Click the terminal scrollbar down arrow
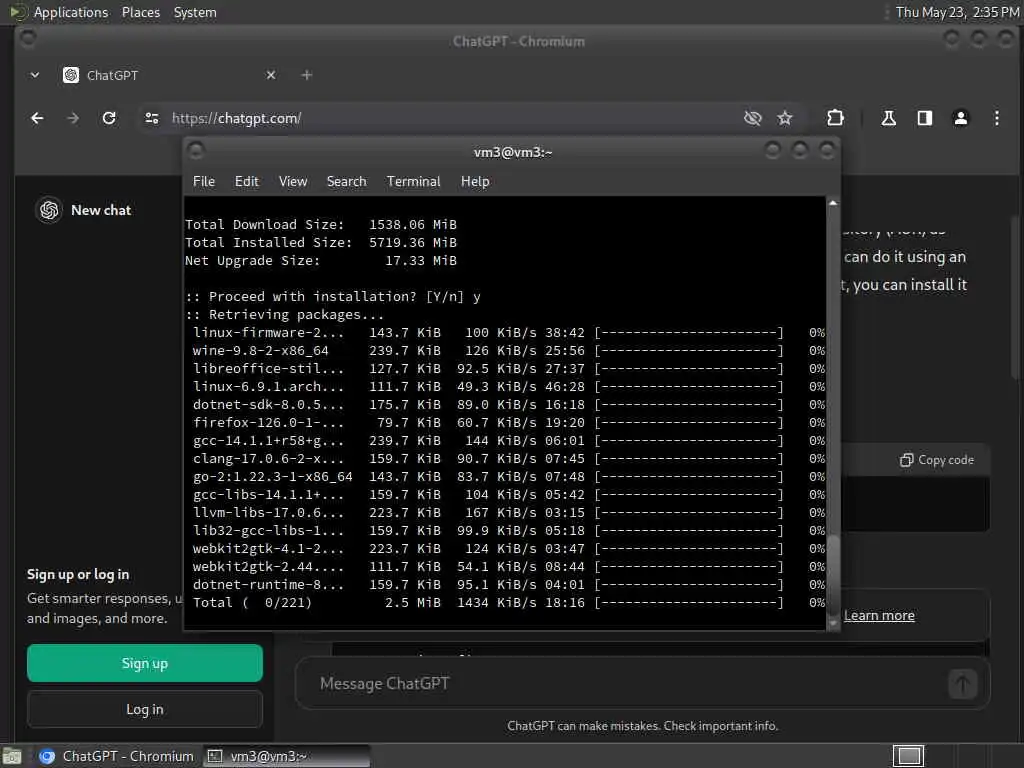The image size is (1024, 768). [x=833, y=624]
